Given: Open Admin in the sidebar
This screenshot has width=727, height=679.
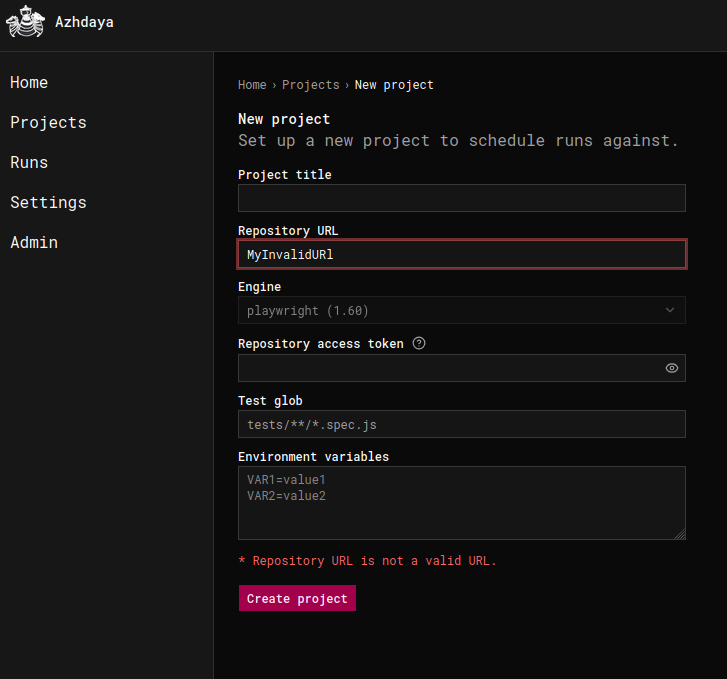Looking at the screenshot, I should click(34, 243).
